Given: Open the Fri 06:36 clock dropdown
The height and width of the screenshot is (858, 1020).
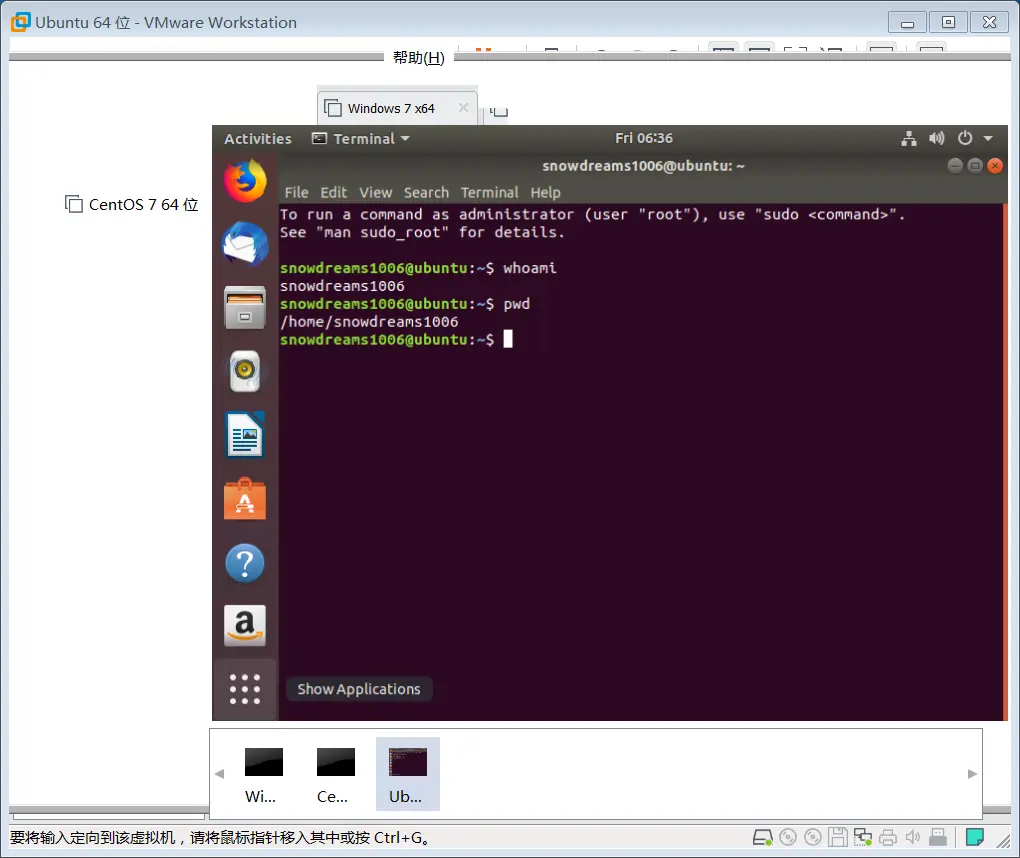Looking at the screenshot, I should (644, 138).
